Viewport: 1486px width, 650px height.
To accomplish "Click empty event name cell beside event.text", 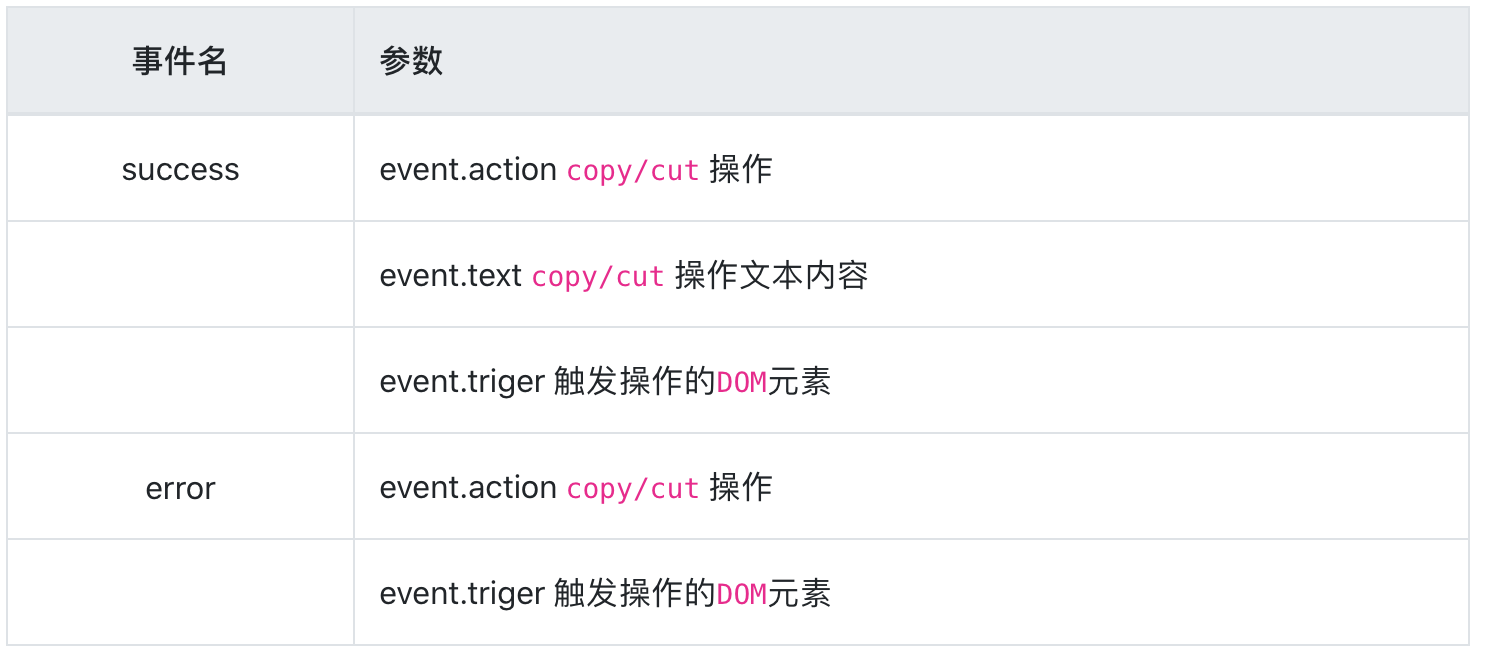I will (180, 275).
